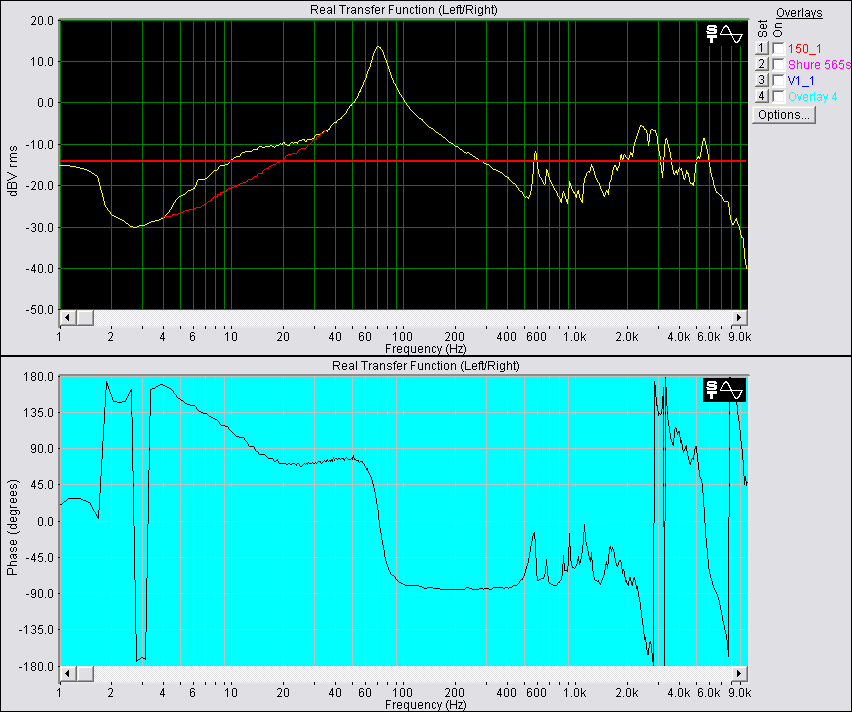Click the left scroll arrow under the magnitude plot
The width and height of the screenshot is (852, 712).
67,317
